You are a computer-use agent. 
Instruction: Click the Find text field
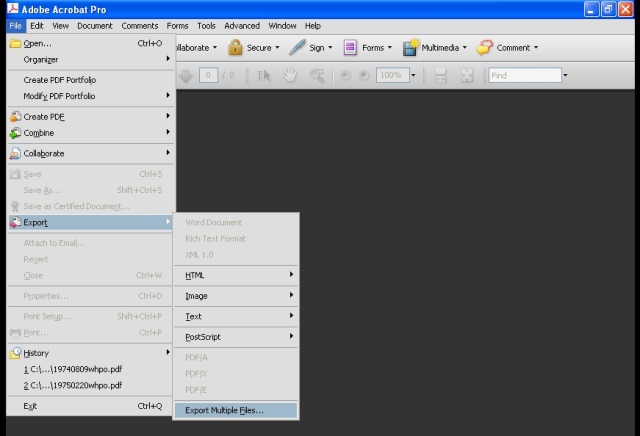click(x=525, y=76)
